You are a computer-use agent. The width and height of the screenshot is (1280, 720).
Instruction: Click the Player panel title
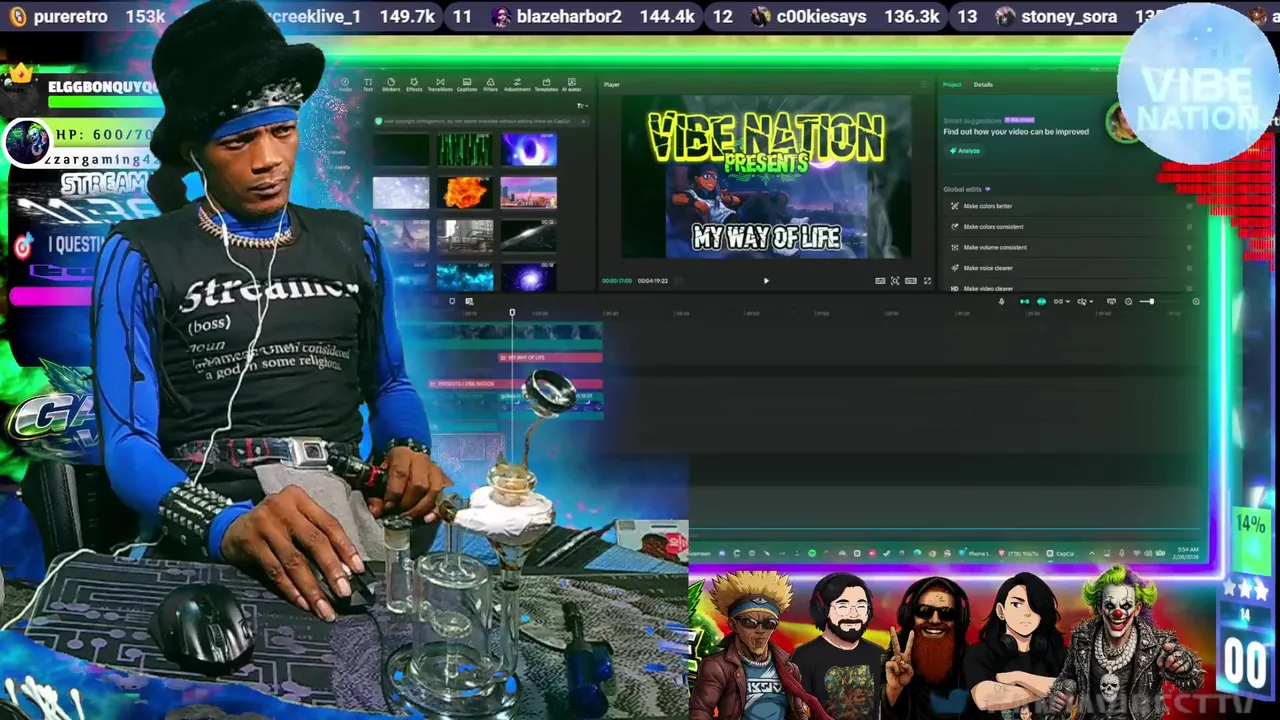click(612, 85)
